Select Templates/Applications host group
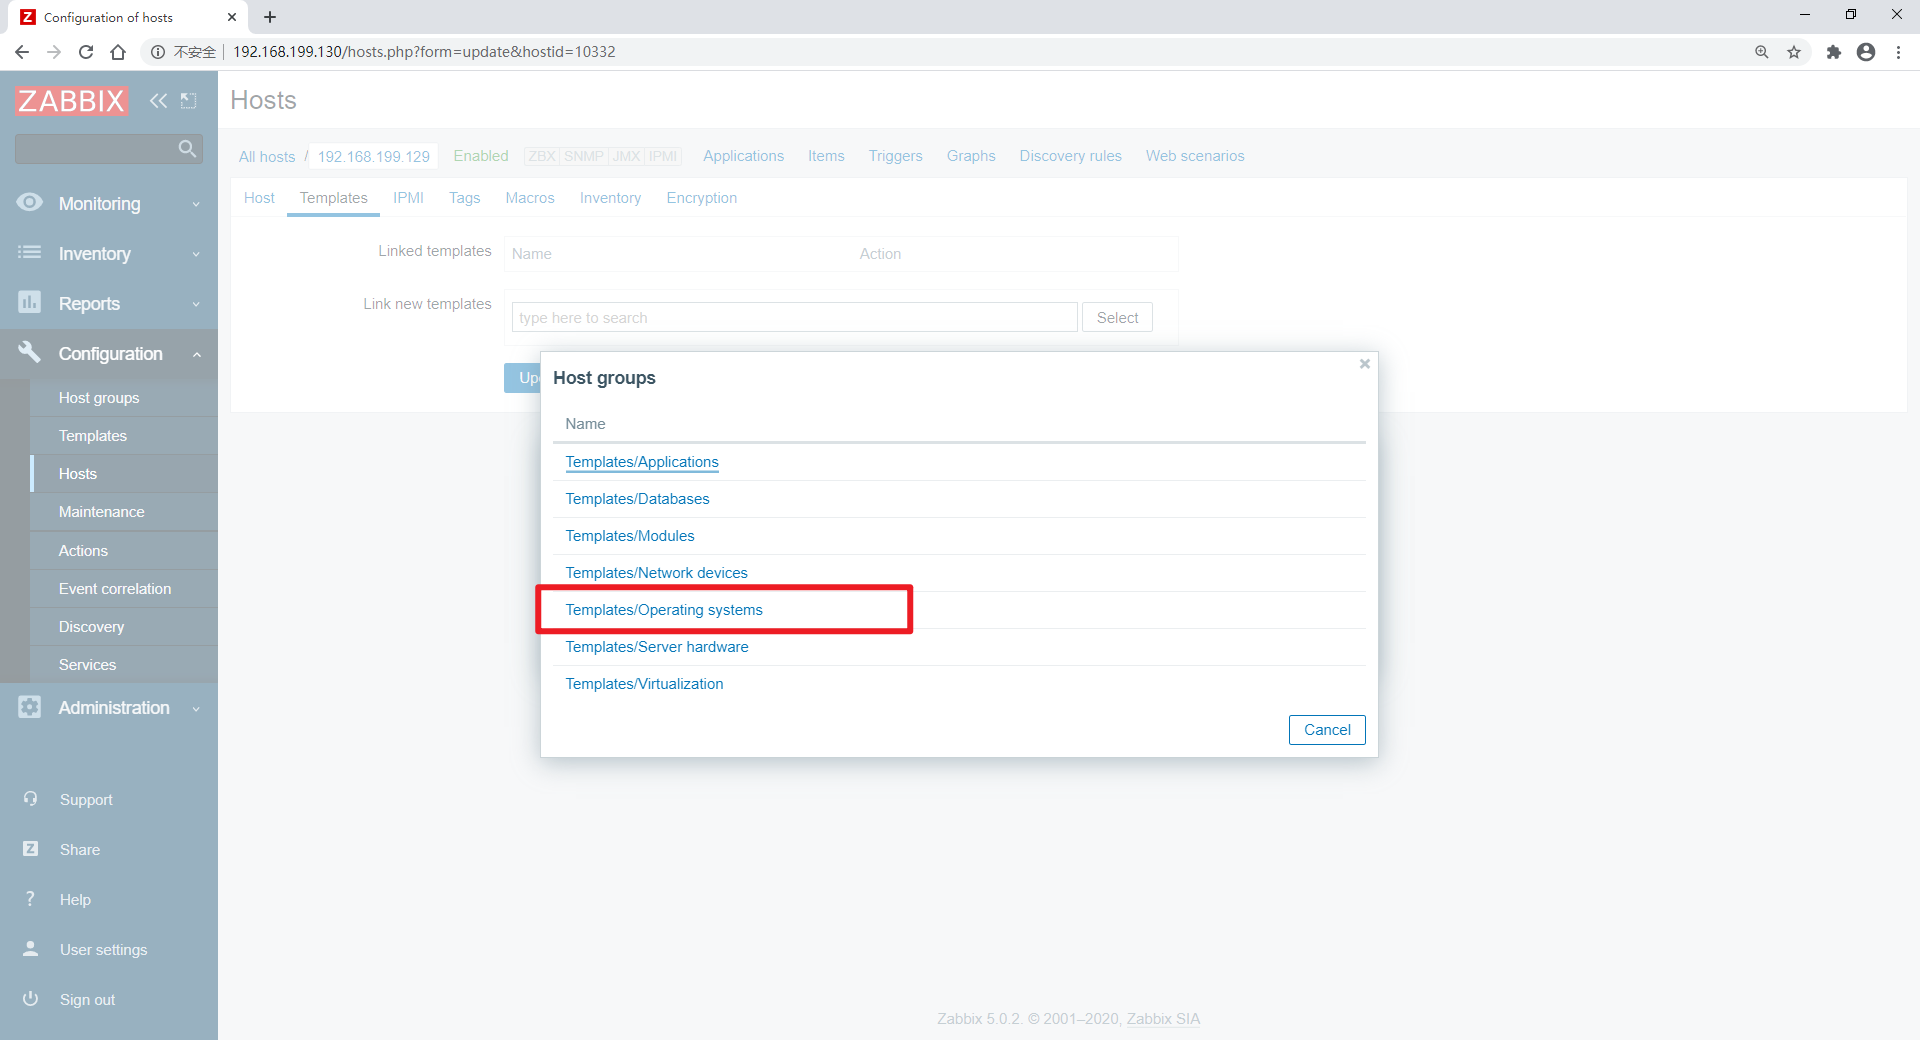Viewport: 1920px width, 1040px height. (x=642, y=462)
